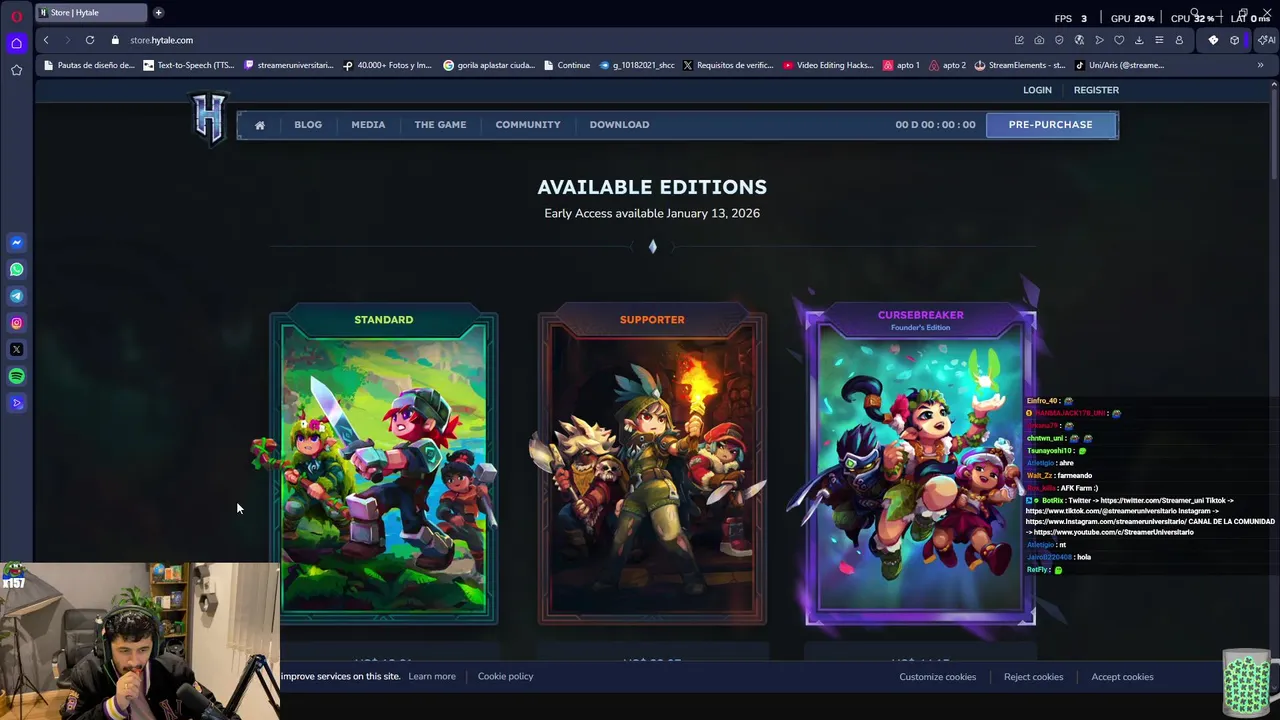Open the privacy shield icon
1280x720 pixels.
pos(1059,40)
